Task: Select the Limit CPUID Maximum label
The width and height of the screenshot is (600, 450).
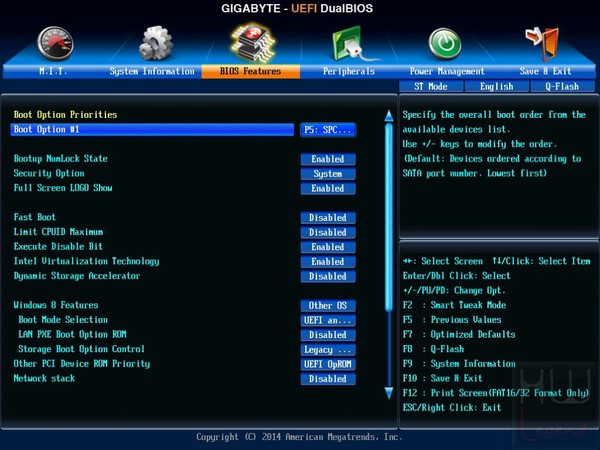Action: 58,232
